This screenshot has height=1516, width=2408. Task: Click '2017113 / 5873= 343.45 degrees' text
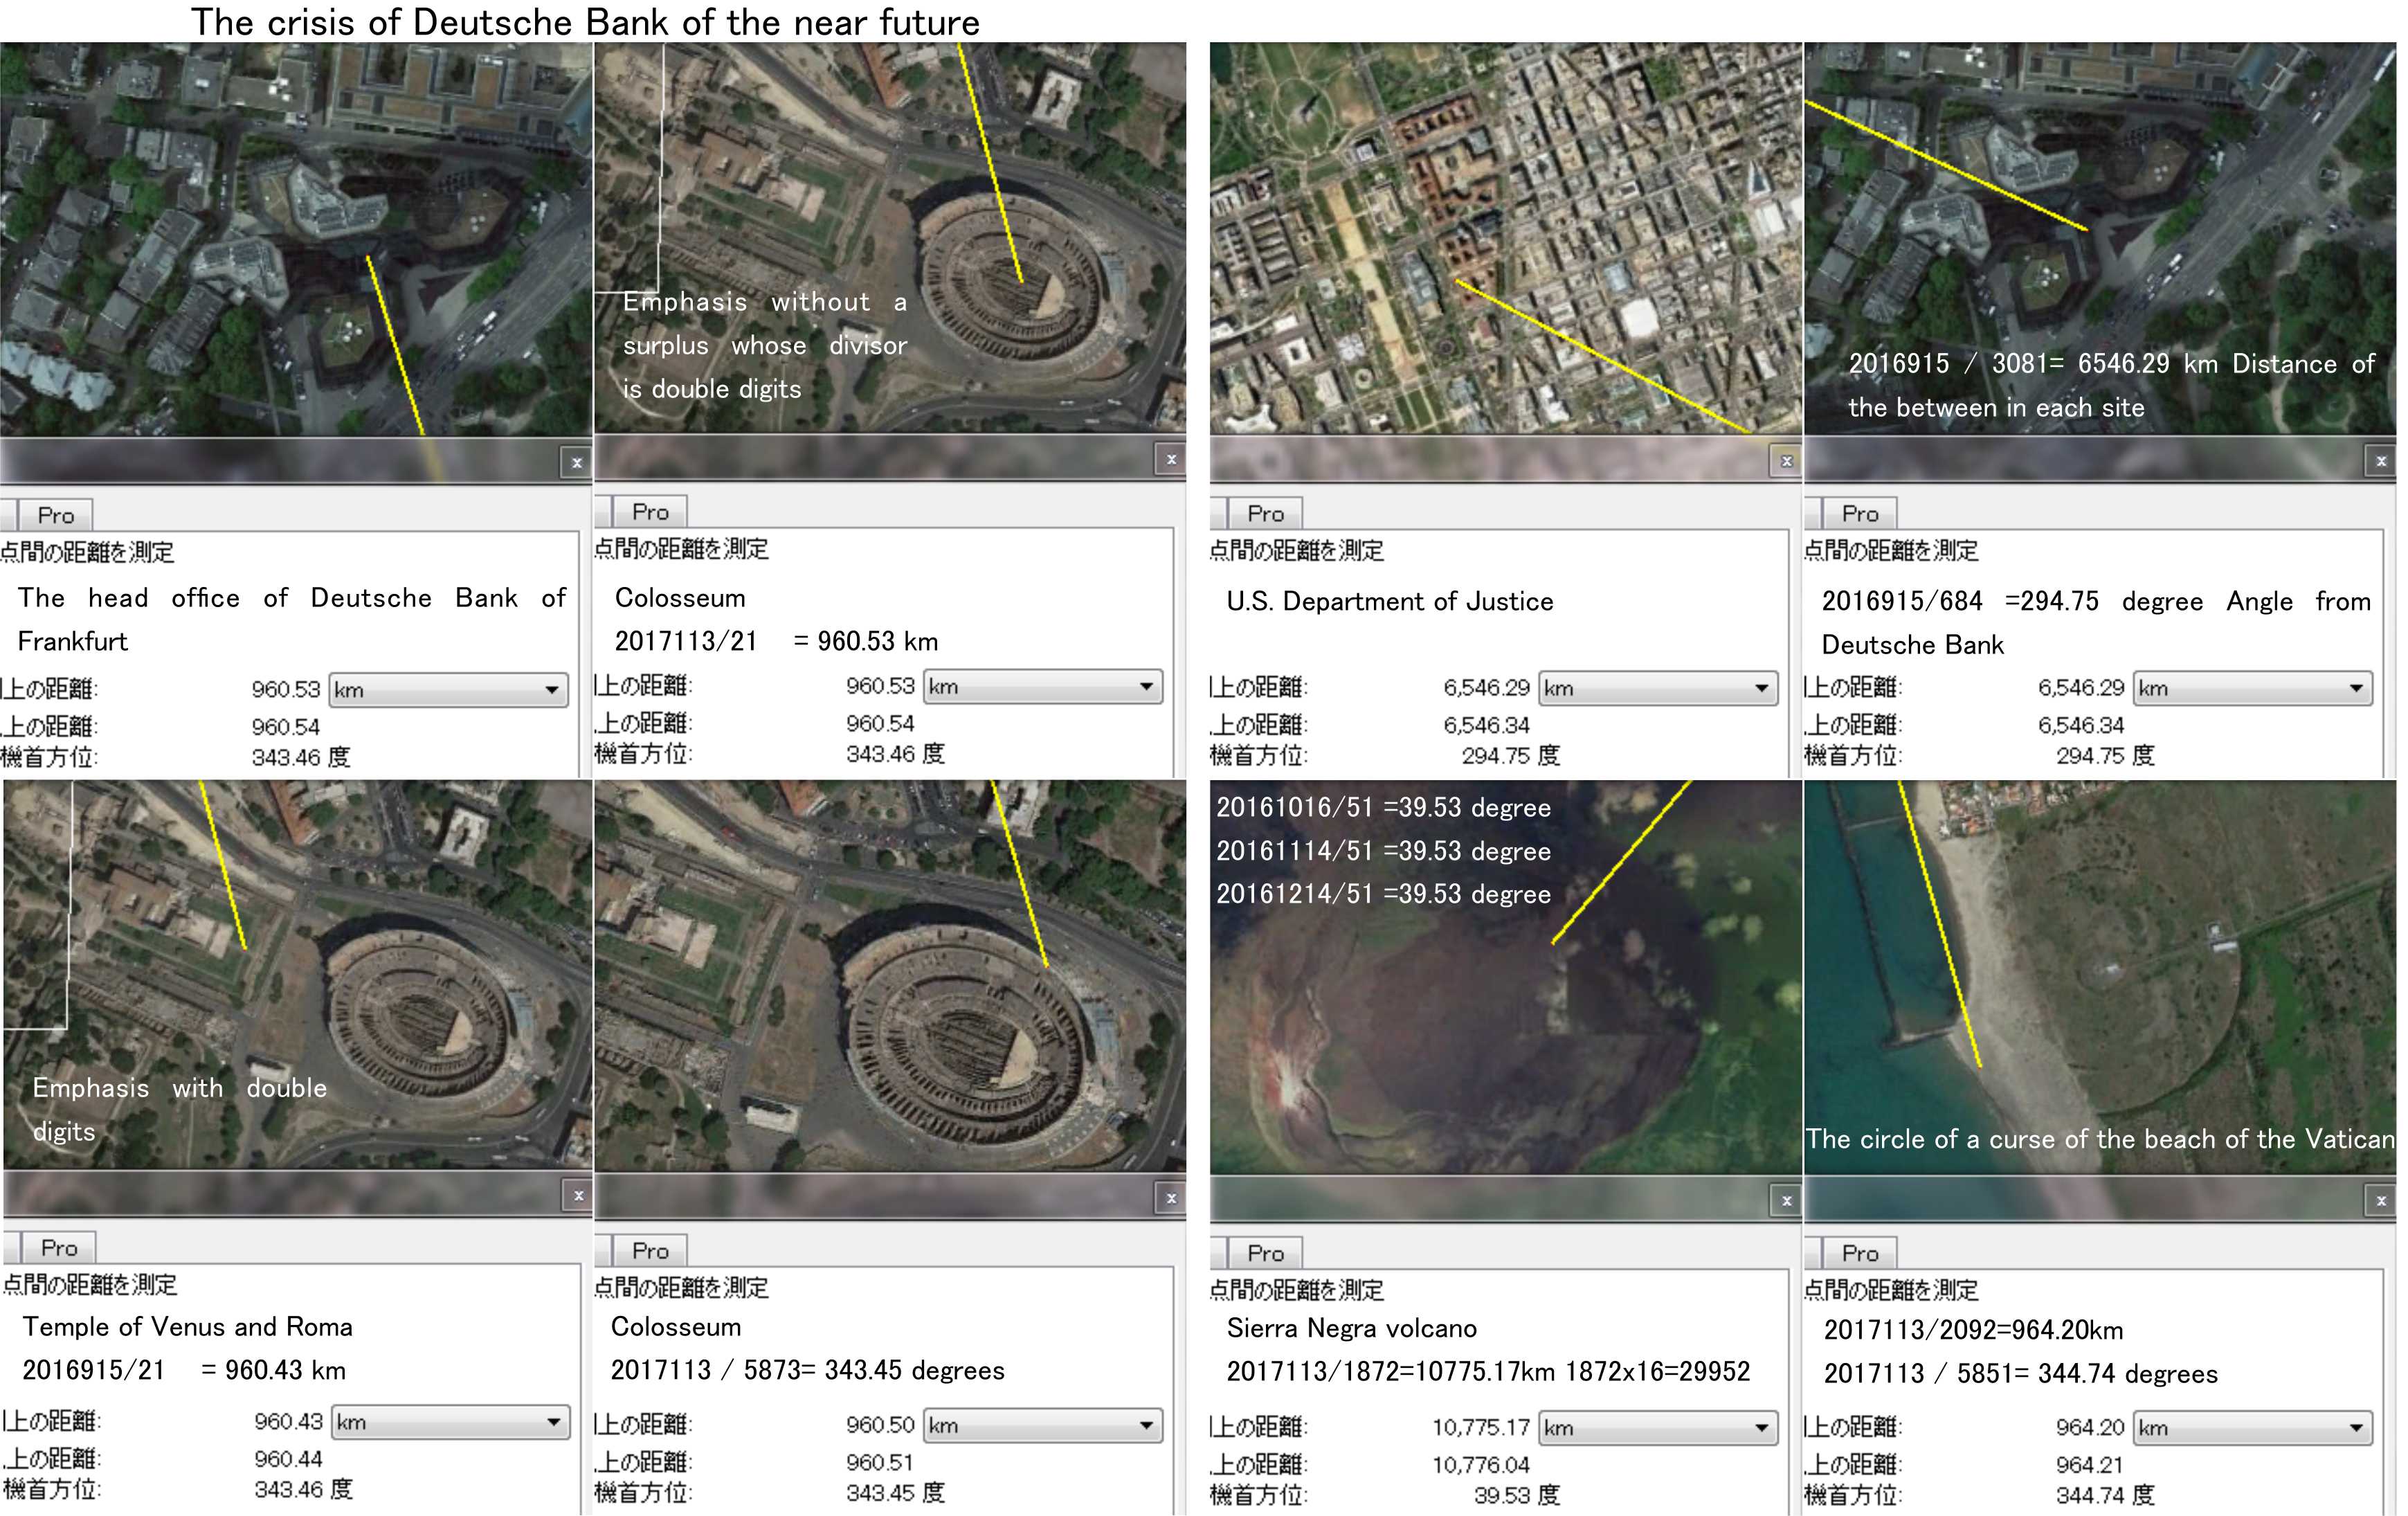click(808, 1371)
